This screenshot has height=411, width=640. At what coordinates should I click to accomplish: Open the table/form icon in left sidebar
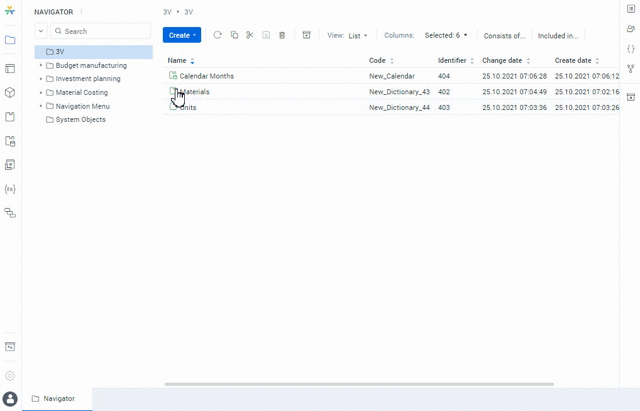10,68
